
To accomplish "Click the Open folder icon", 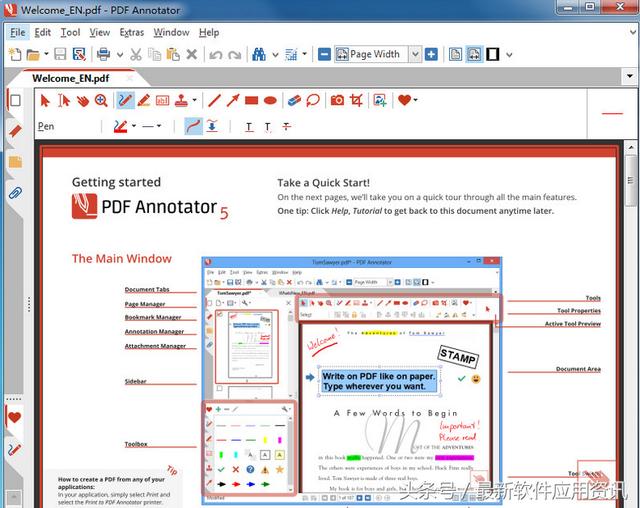I will 33,54.
